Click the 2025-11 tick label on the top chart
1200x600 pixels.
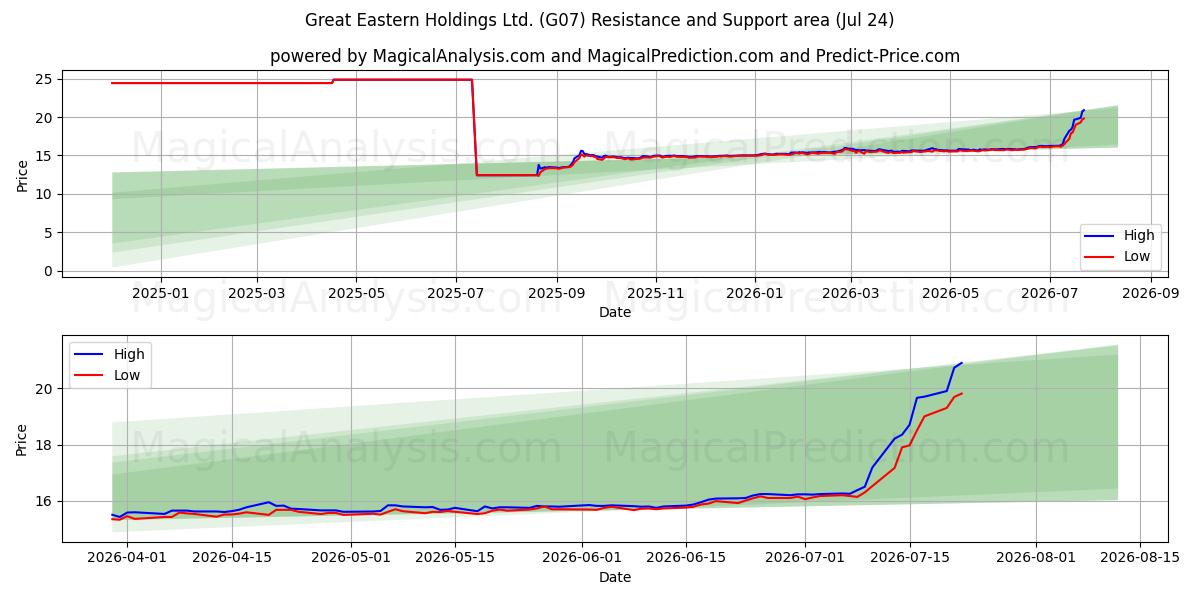(656, 293)
